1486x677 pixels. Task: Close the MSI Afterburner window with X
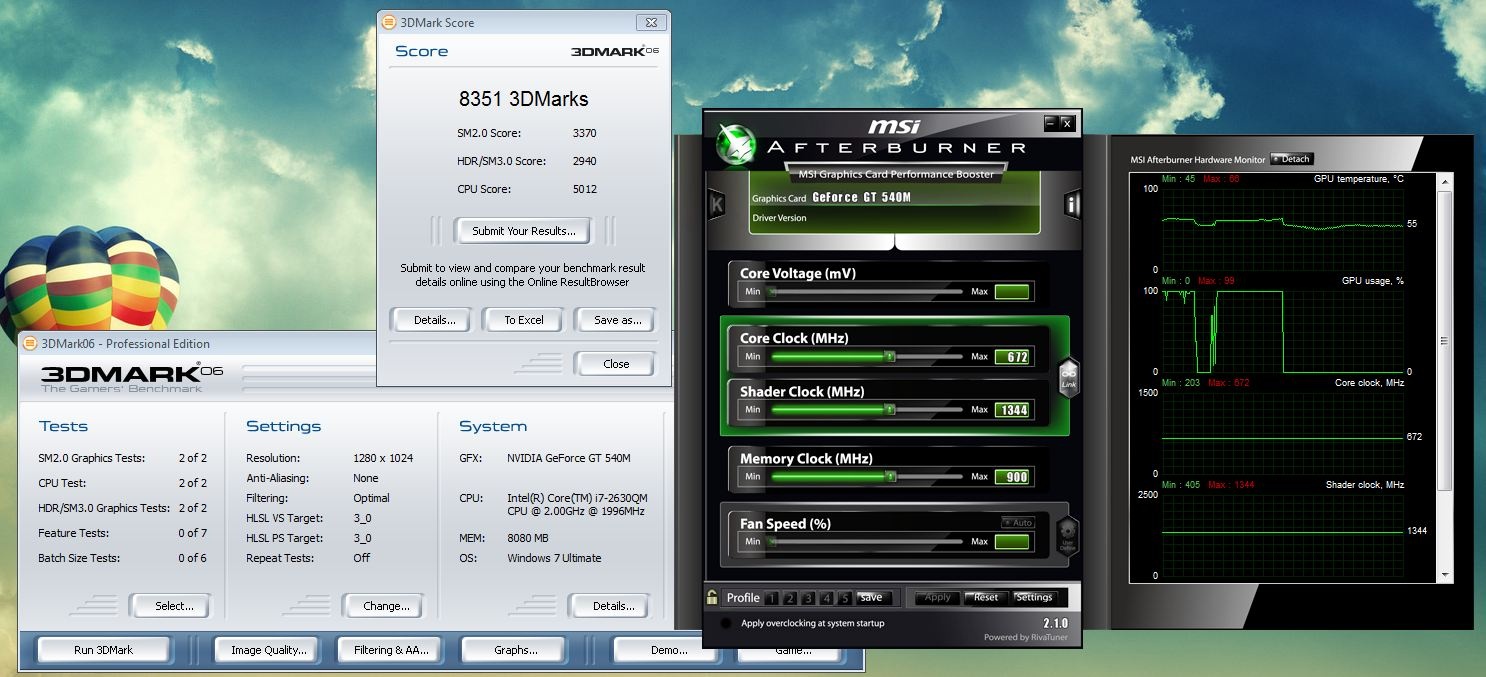[1067, 123]
